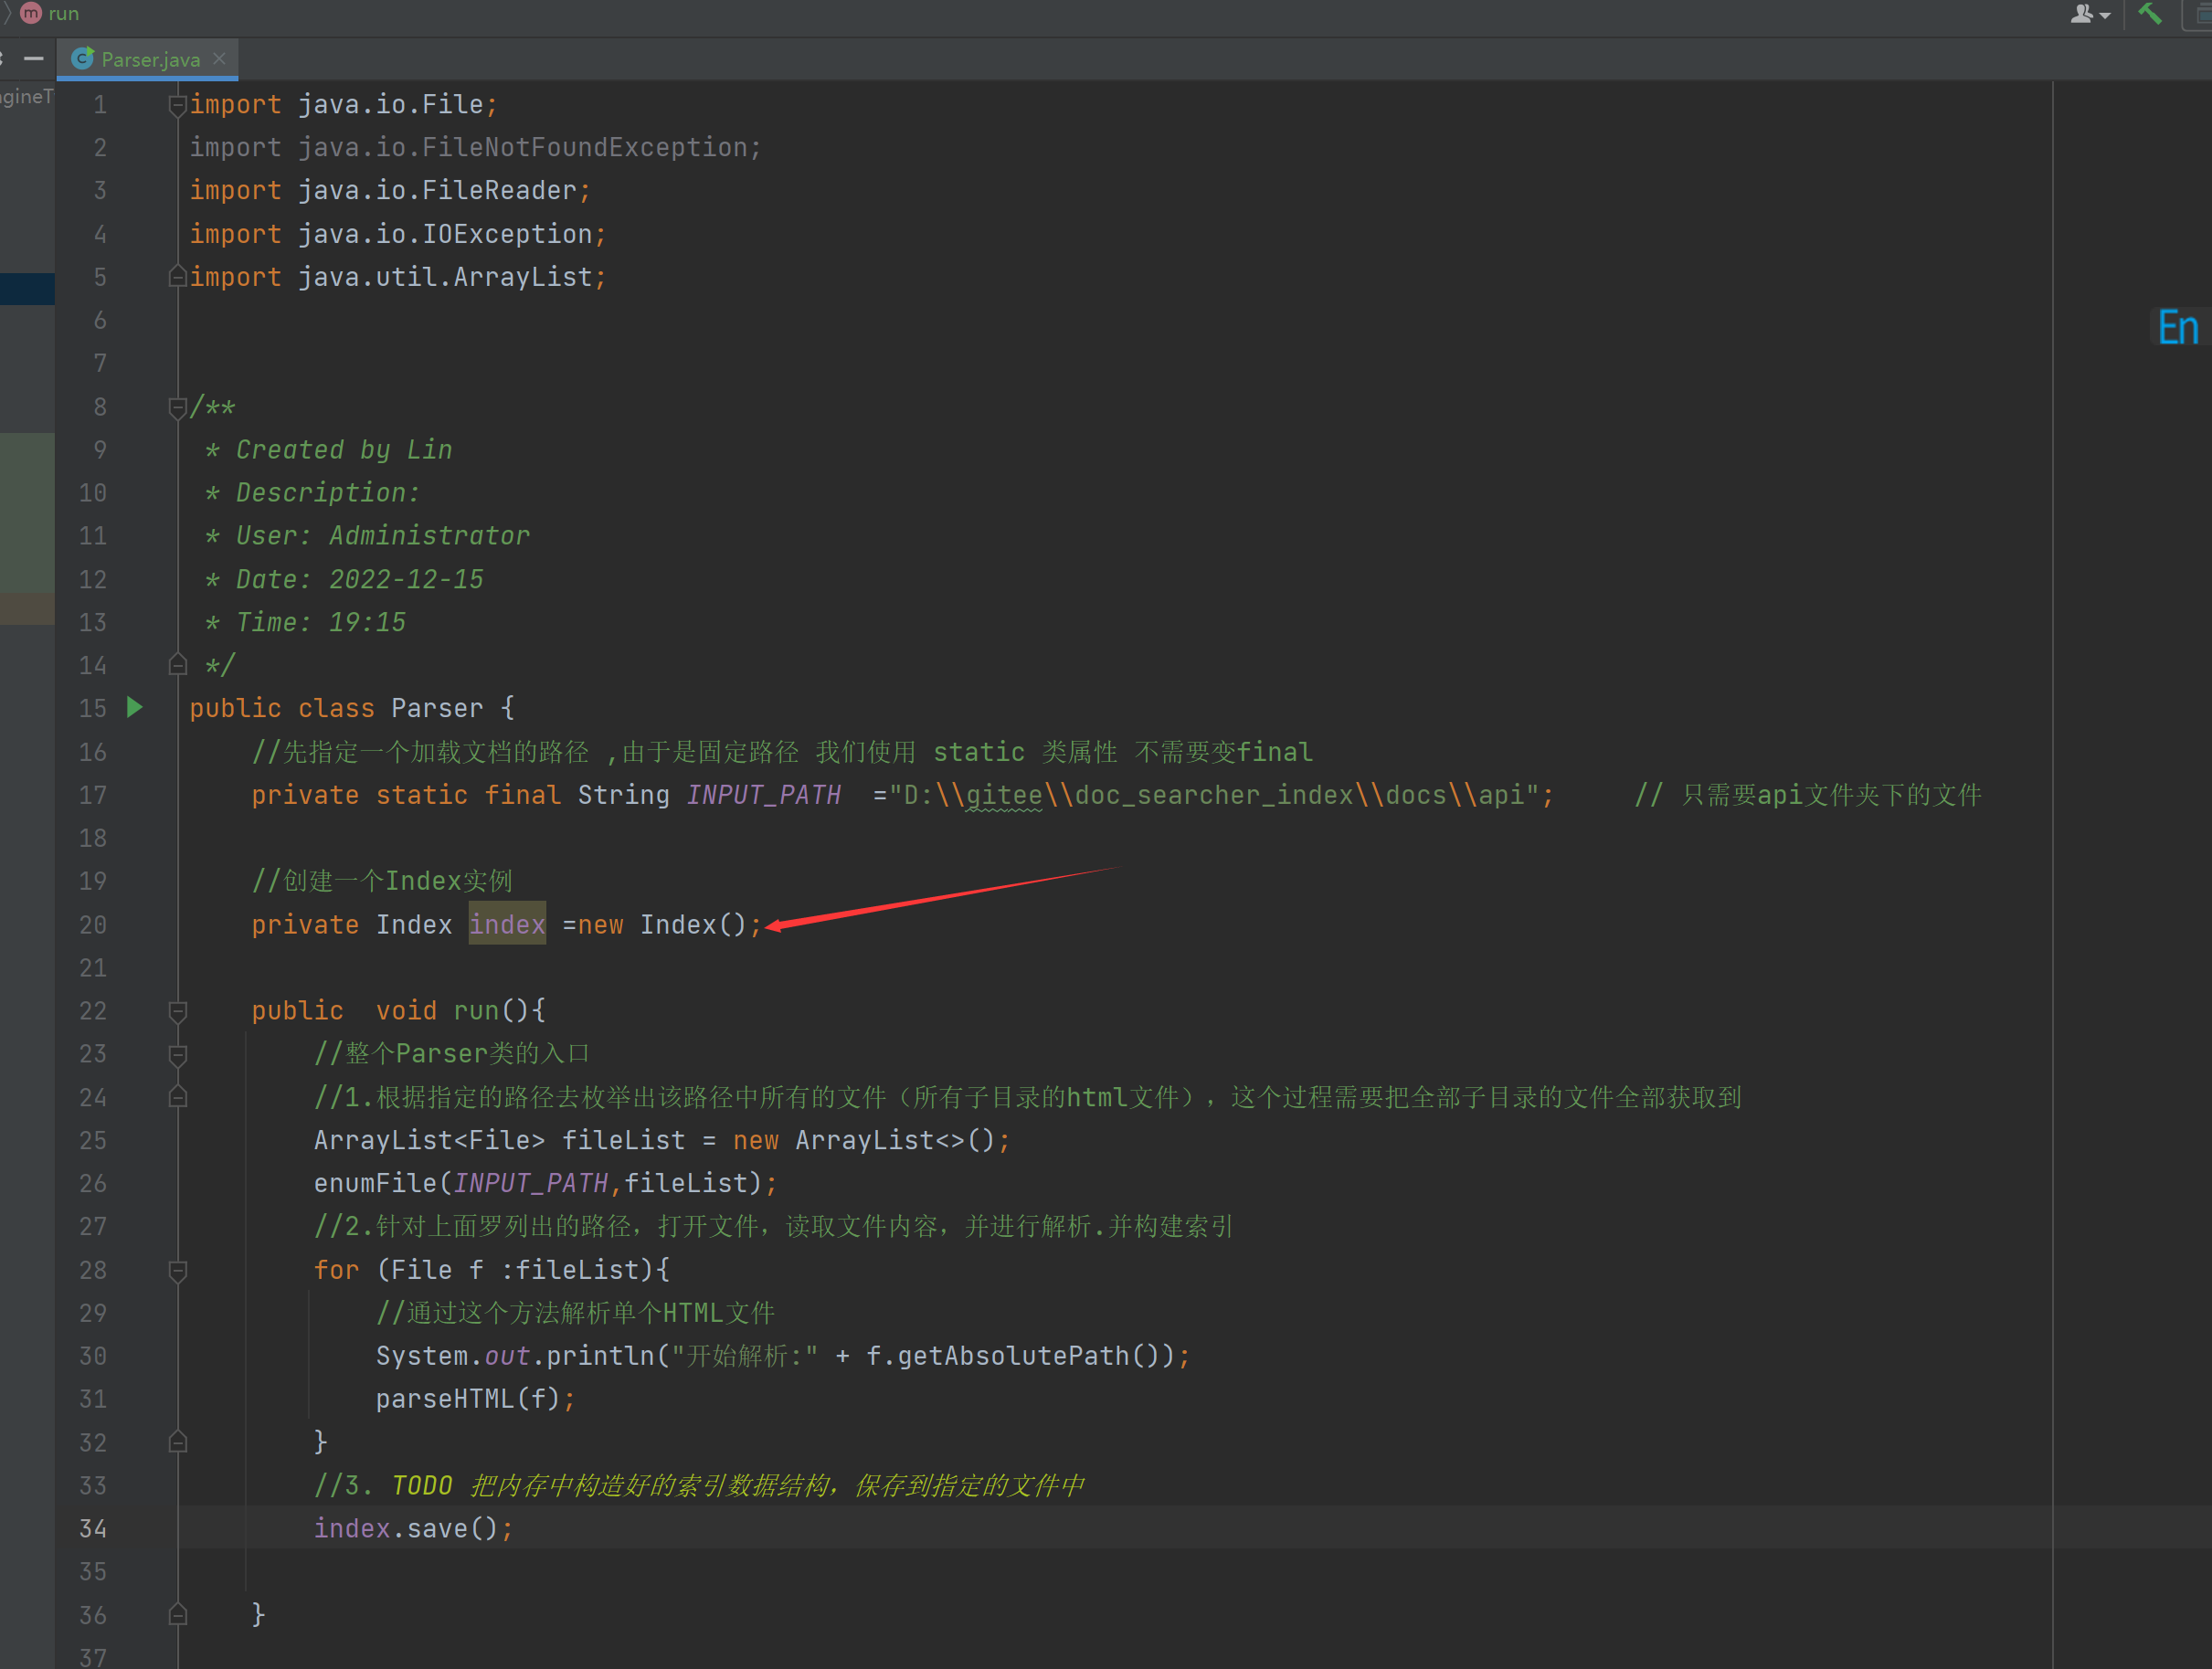Click 'ArrayList<File> fileList' declaration on line 25

[499, 1140]
